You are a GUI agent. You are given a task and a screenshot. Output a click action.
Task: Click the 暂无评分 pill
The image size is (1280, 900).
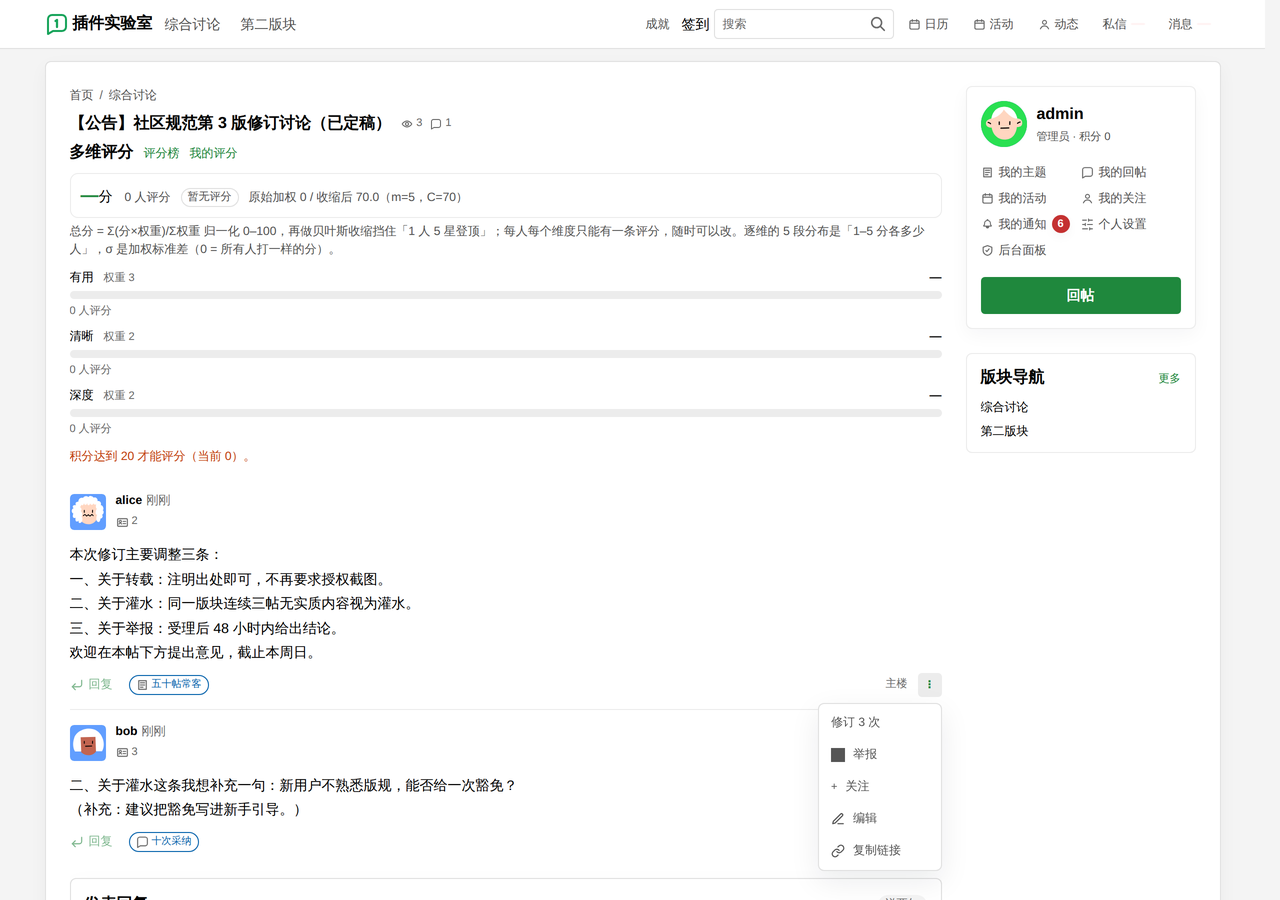pyautogui.click(x=210, y=197)
